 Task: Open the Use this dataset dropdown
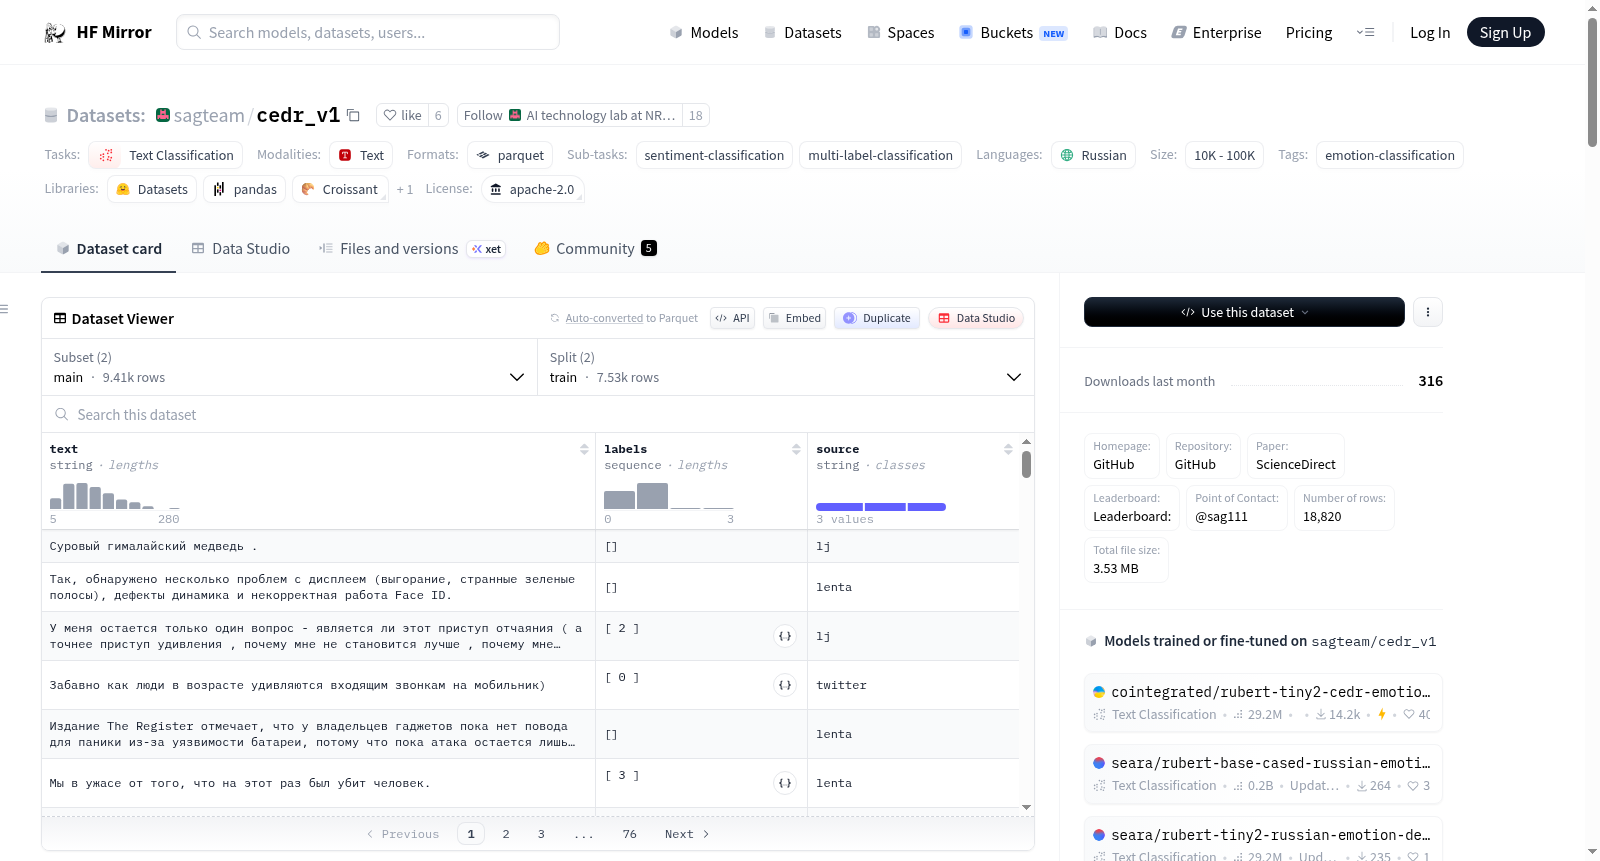click(x=1244, y=312)
